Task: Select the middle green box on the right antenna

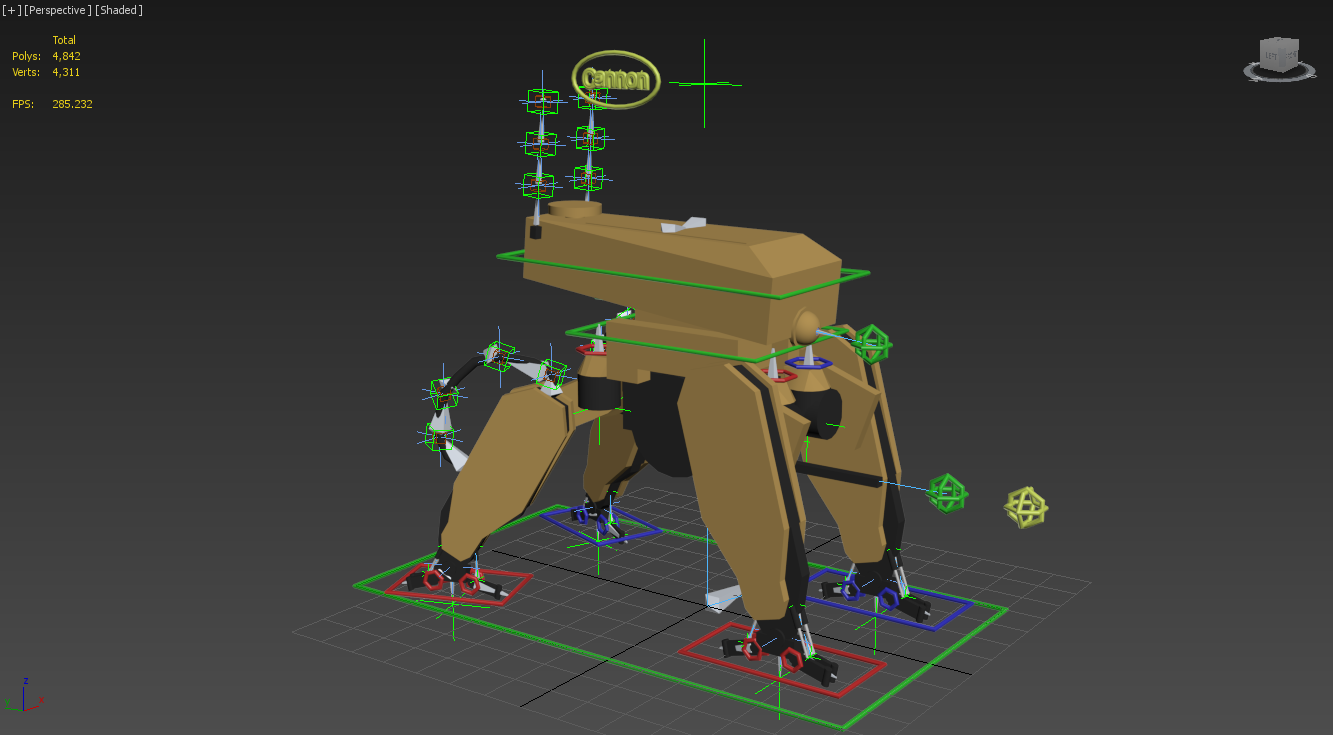Action: [590, 137]
